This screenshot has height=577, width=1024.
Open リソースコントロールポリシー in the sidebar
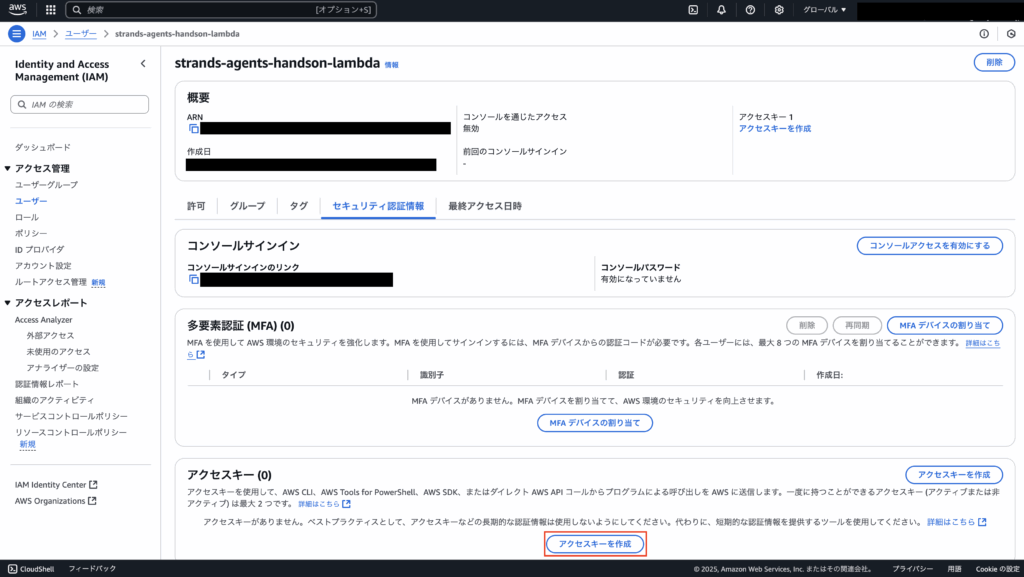click(71, 433)
